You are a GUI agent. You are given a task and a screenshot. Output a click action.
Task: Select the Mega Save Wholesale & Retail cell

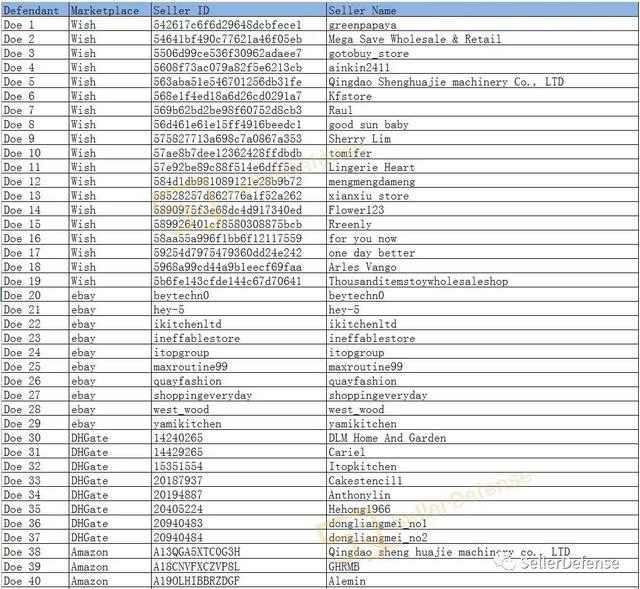click(482, 39)
